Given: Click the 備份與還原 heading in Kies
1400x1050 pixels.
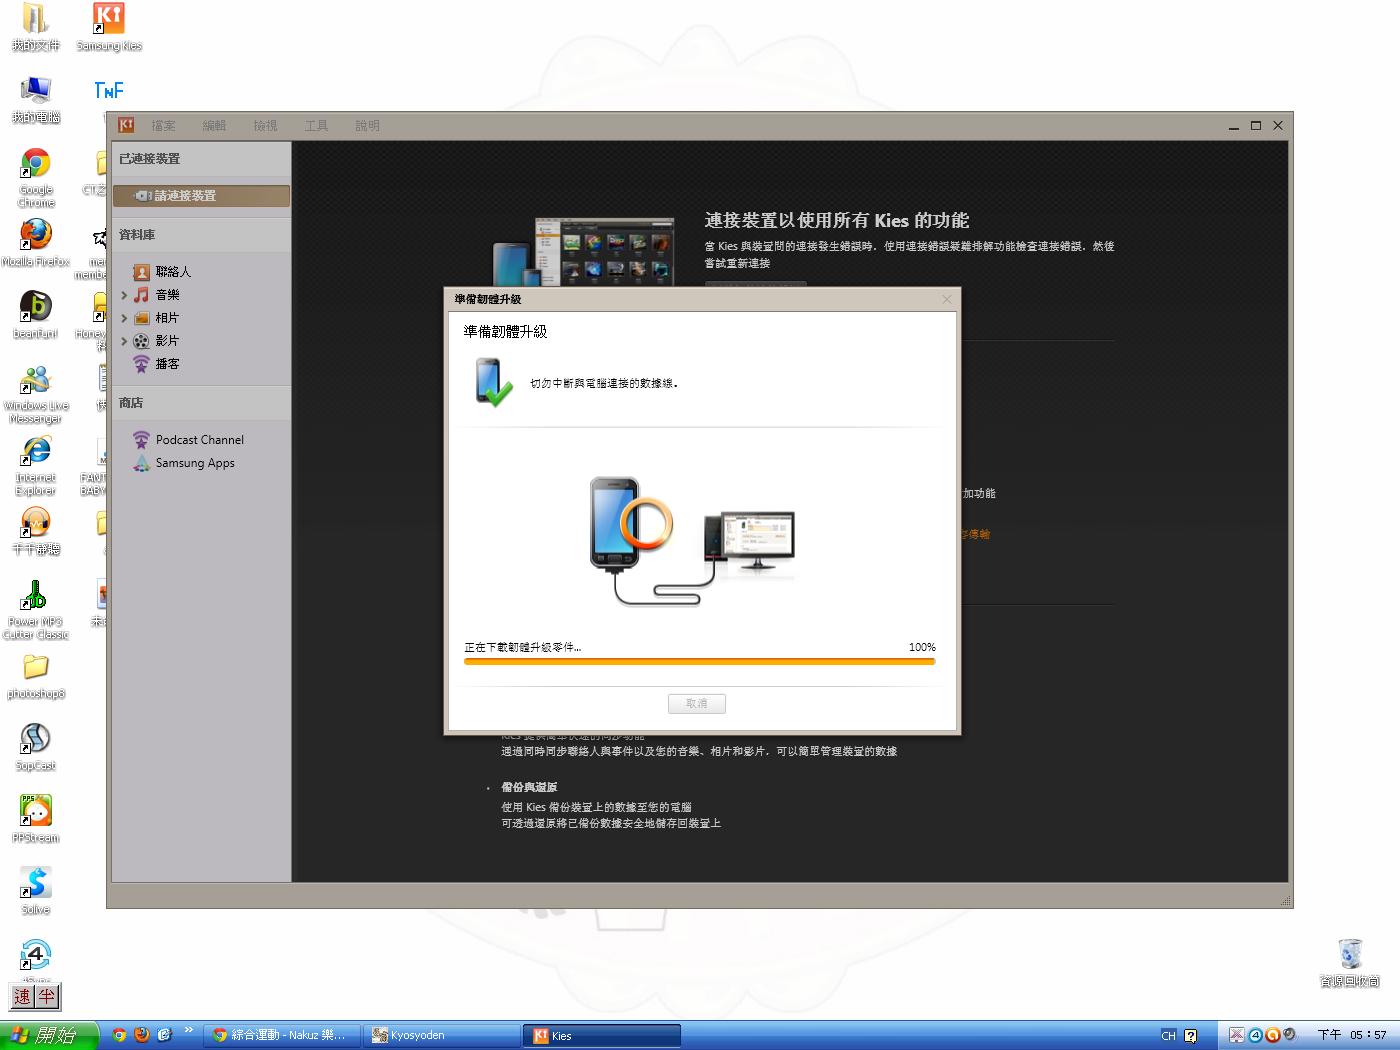Looking at the screenshot, I should coord(529,787).
